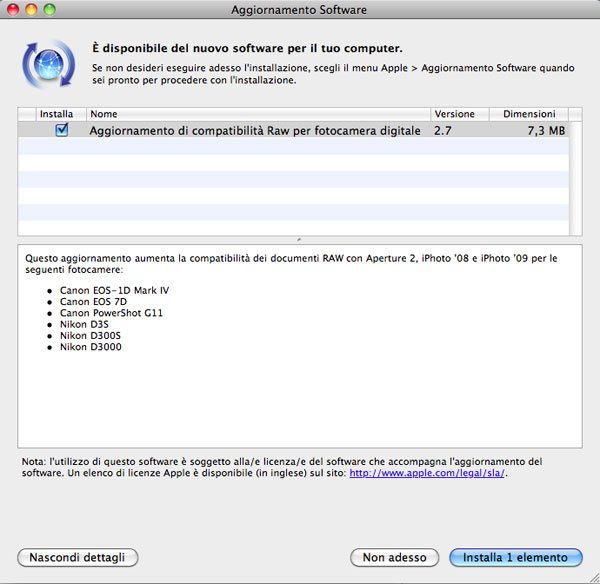The height and width of the screenshot is (584, 600).
Task: Open the apple.com legal sla link
Action: click(427, 473)
